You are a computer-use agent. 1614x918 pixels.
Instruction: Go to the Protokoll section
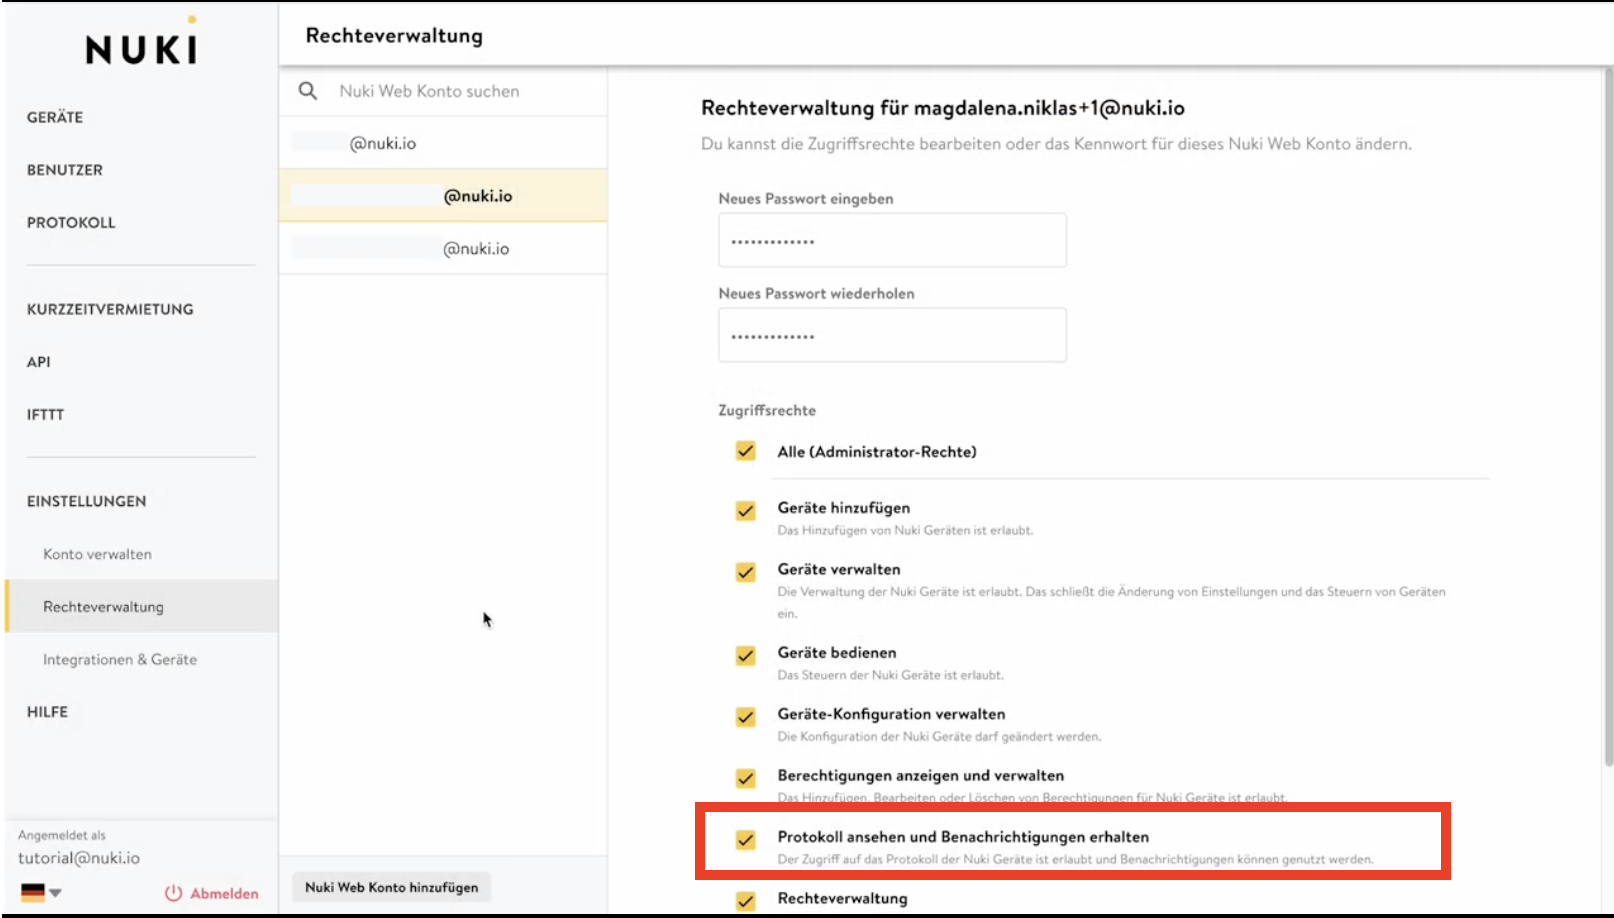(71, 222)
